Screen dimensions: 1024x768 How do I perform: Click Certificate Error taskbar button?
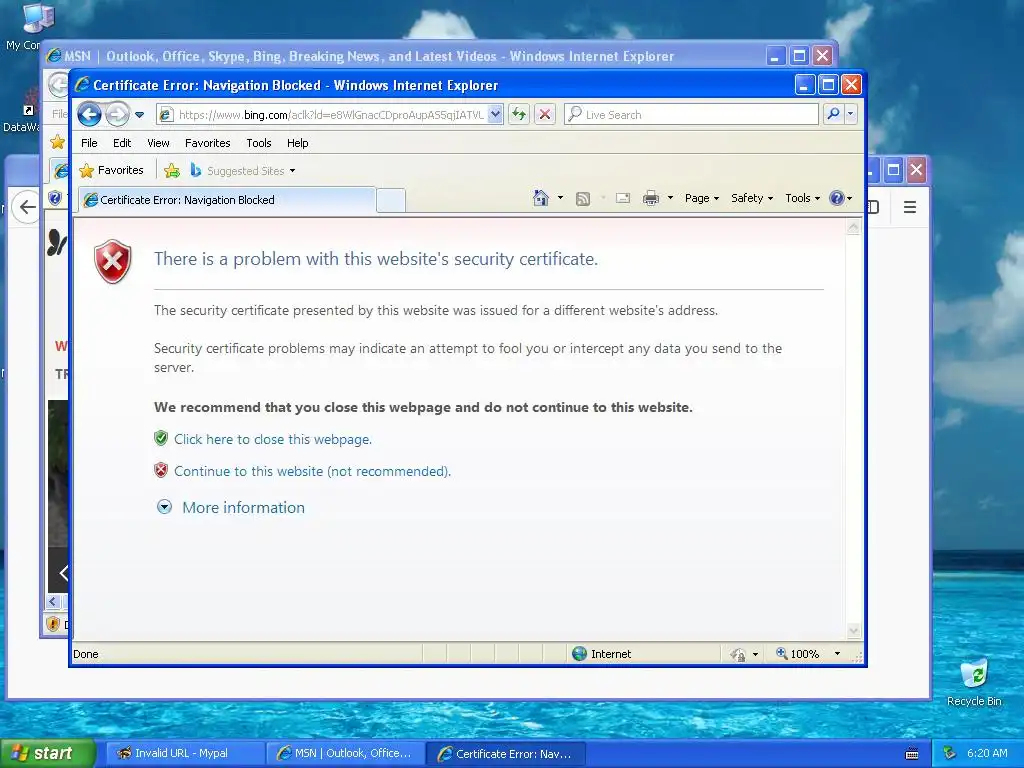coord(506,754)
